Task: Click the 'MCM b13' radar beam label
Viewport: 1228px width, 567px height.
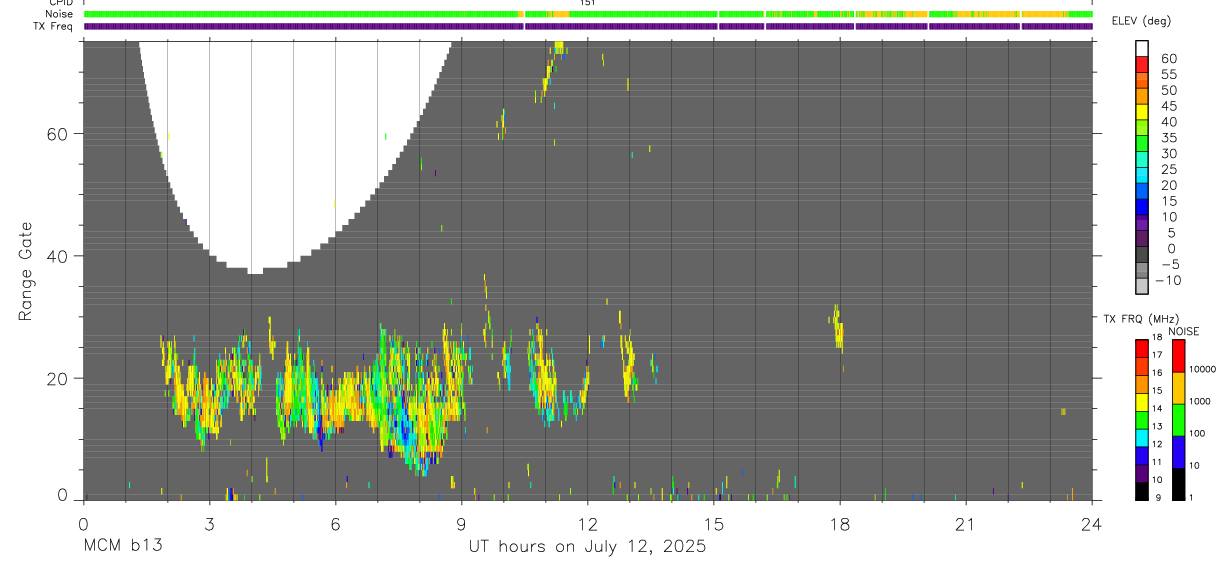Action: [123, 547]
